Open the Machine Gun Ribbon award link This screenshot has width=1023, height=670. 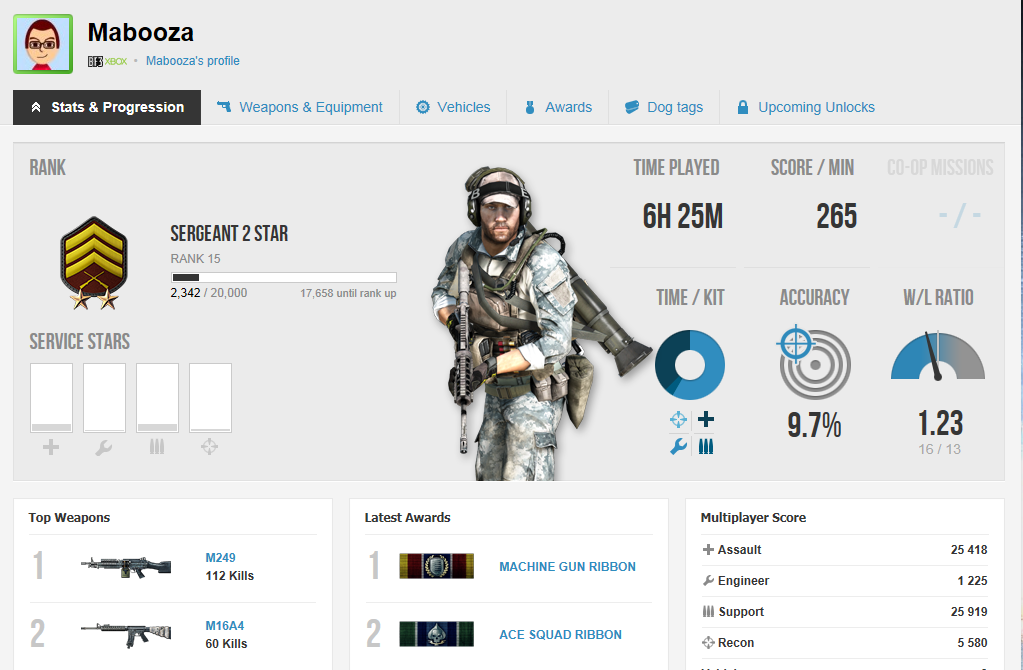[x=567, y=567]
